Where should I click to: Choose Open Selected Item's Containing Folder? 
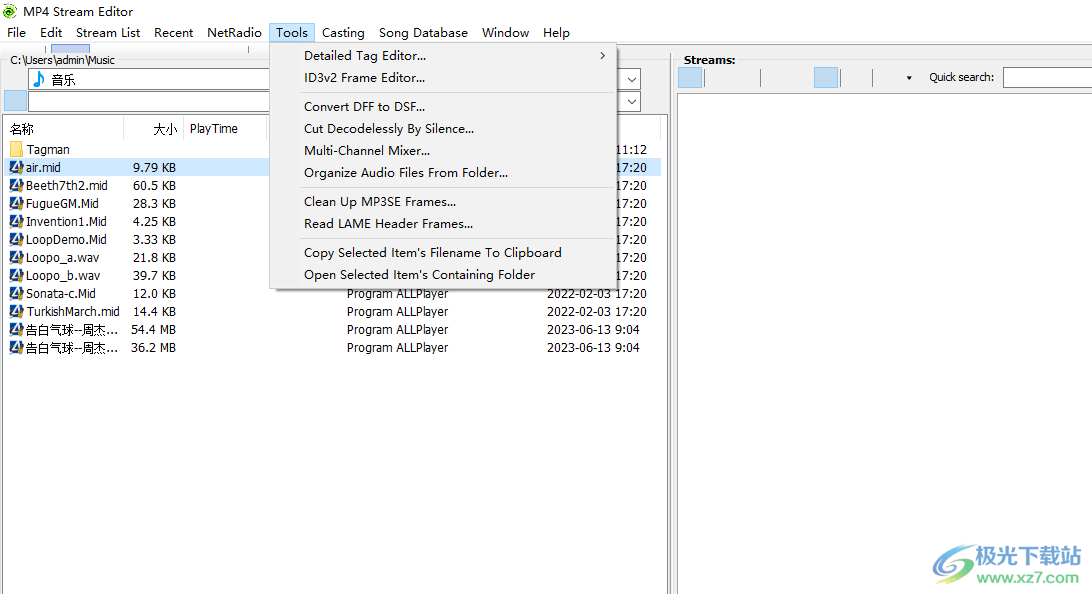tap(442, 274)
